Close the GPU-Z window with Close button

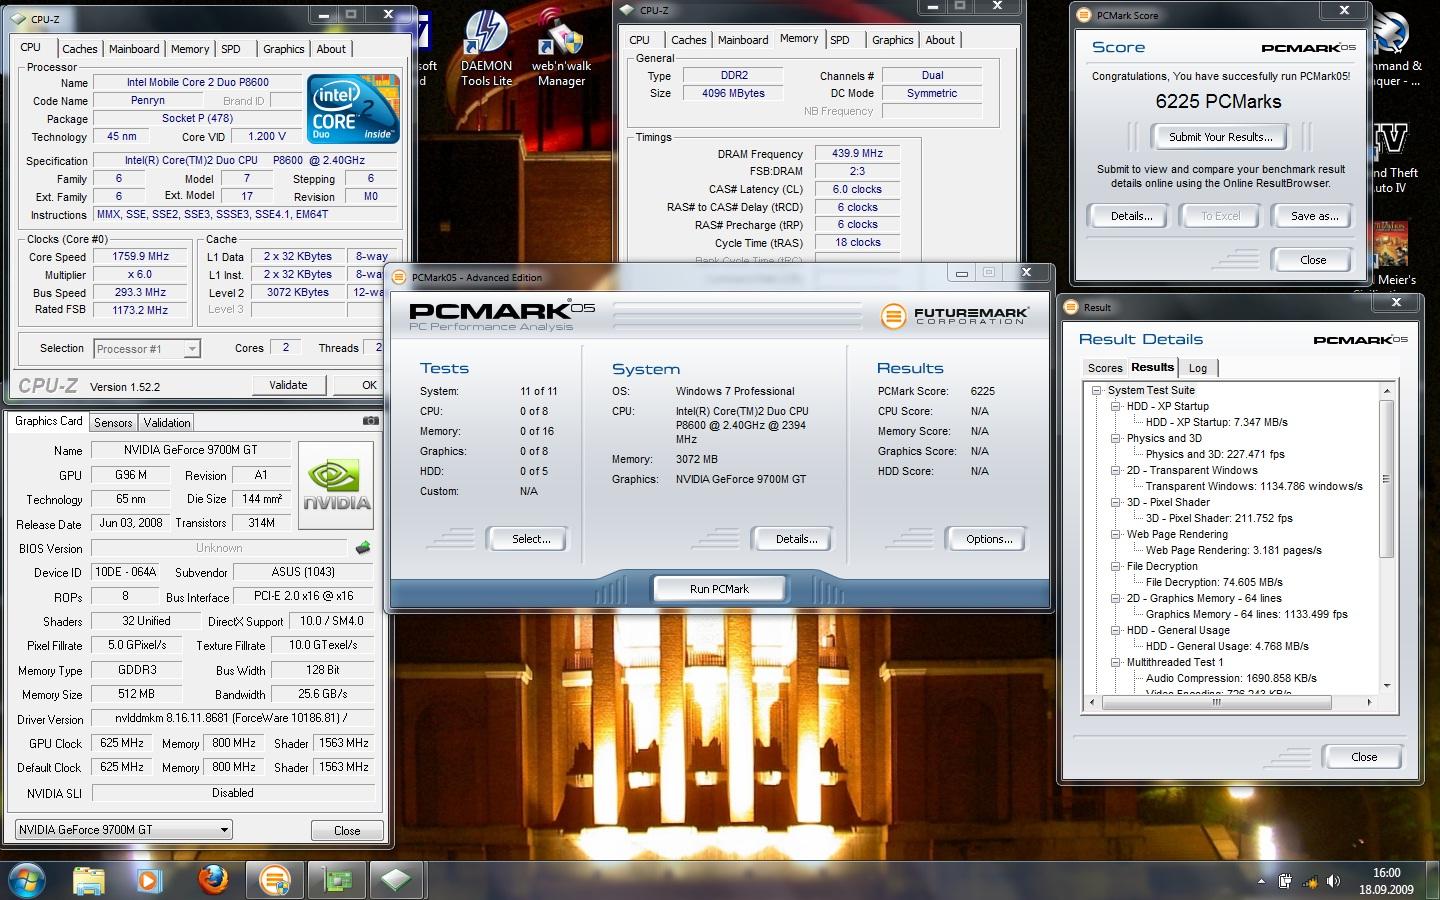[x=347, y=831]
